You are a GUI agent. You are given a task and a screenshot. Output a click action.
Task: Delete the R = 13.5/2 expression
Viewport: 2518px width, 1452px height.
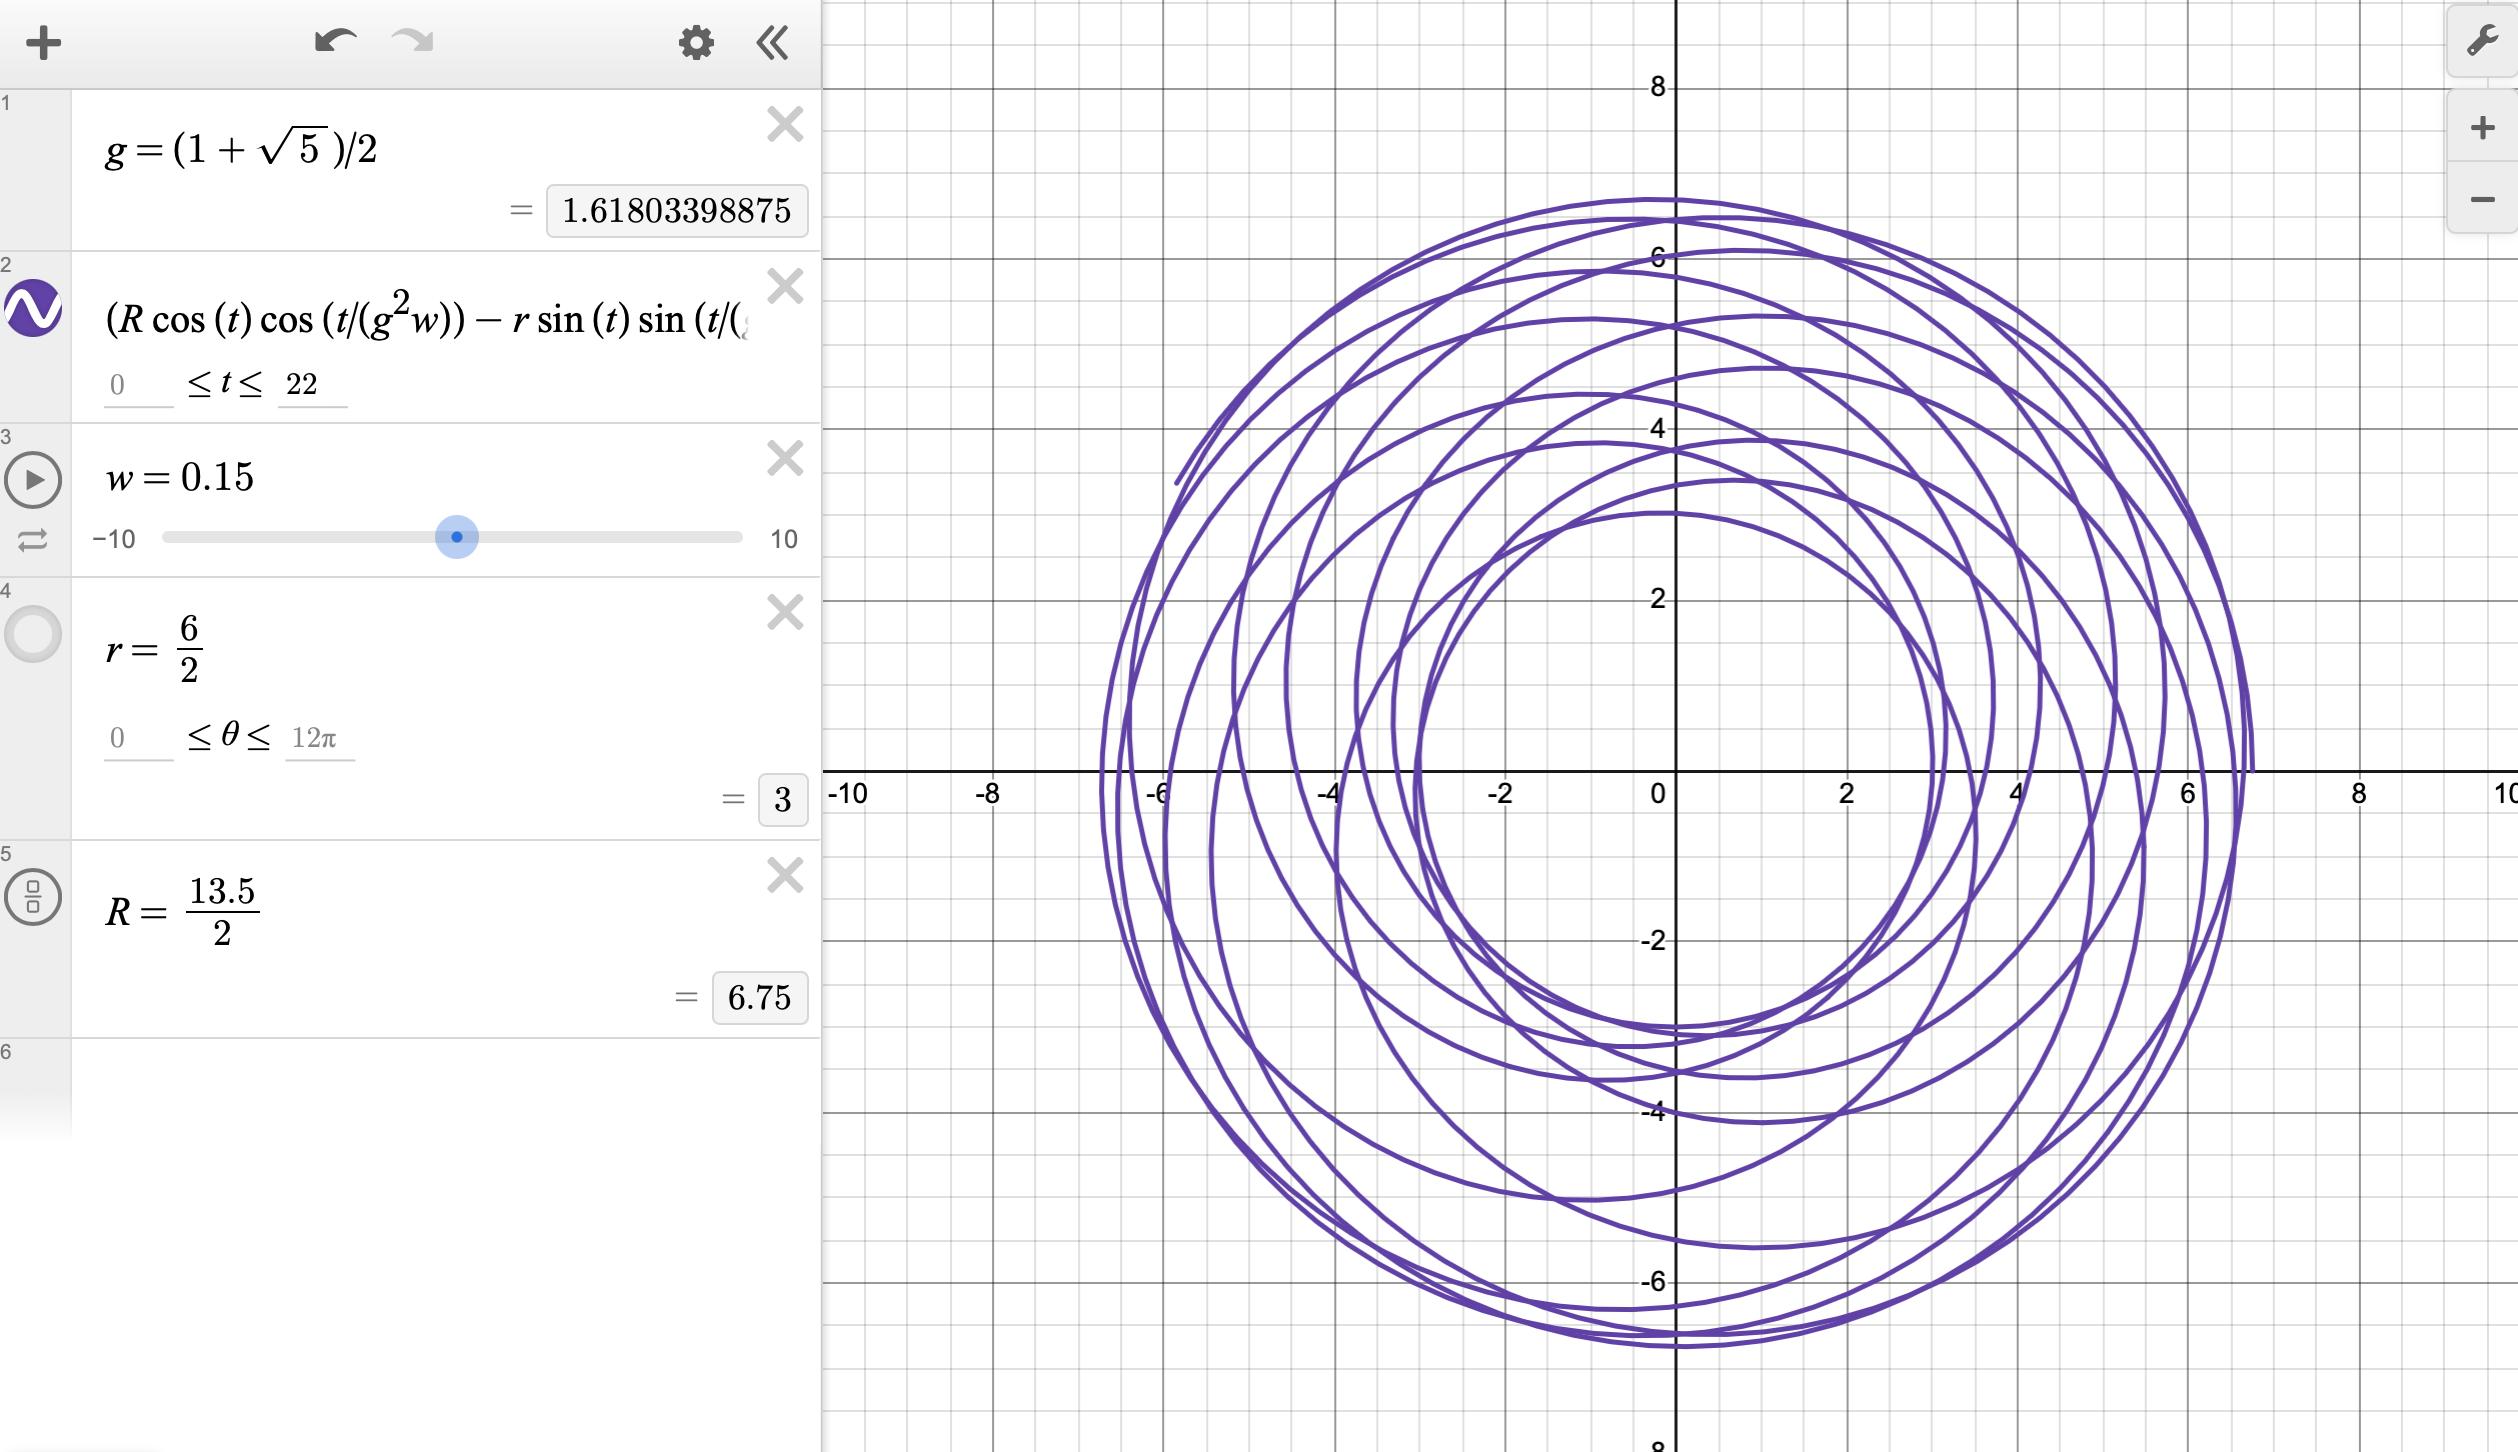[785, 876]
